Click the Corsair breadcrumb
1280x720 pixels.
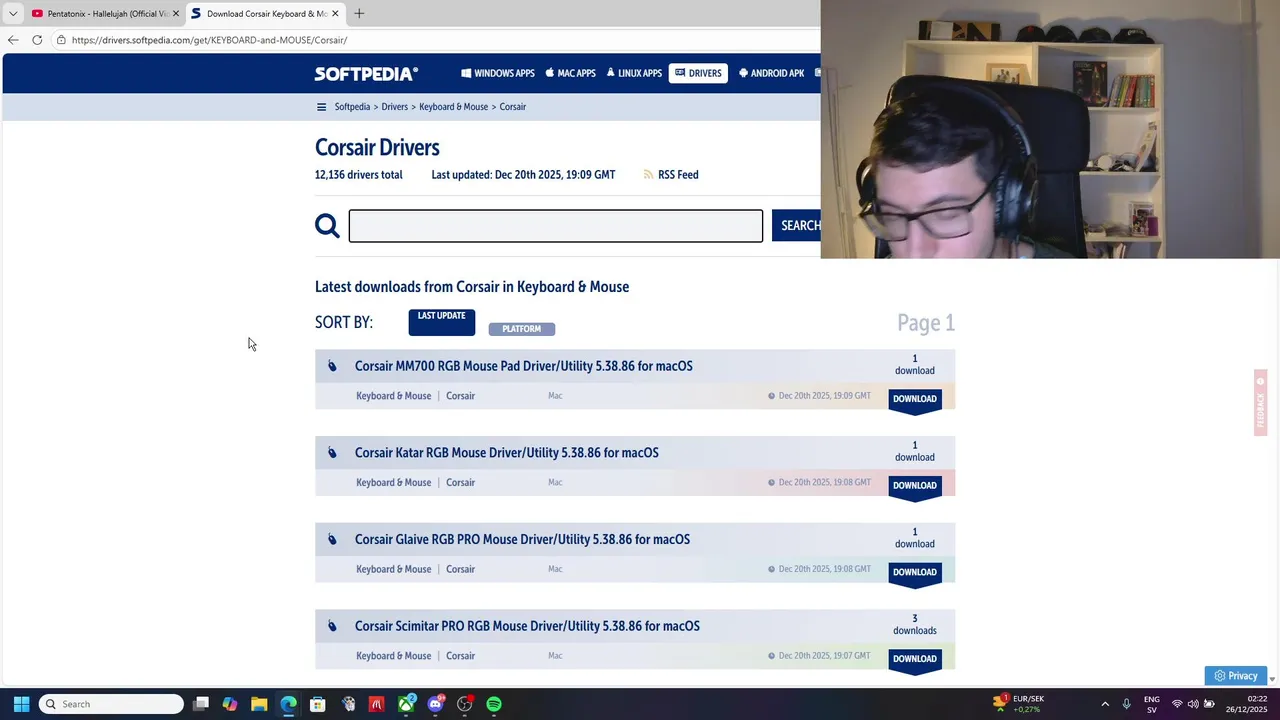point(513,107)
